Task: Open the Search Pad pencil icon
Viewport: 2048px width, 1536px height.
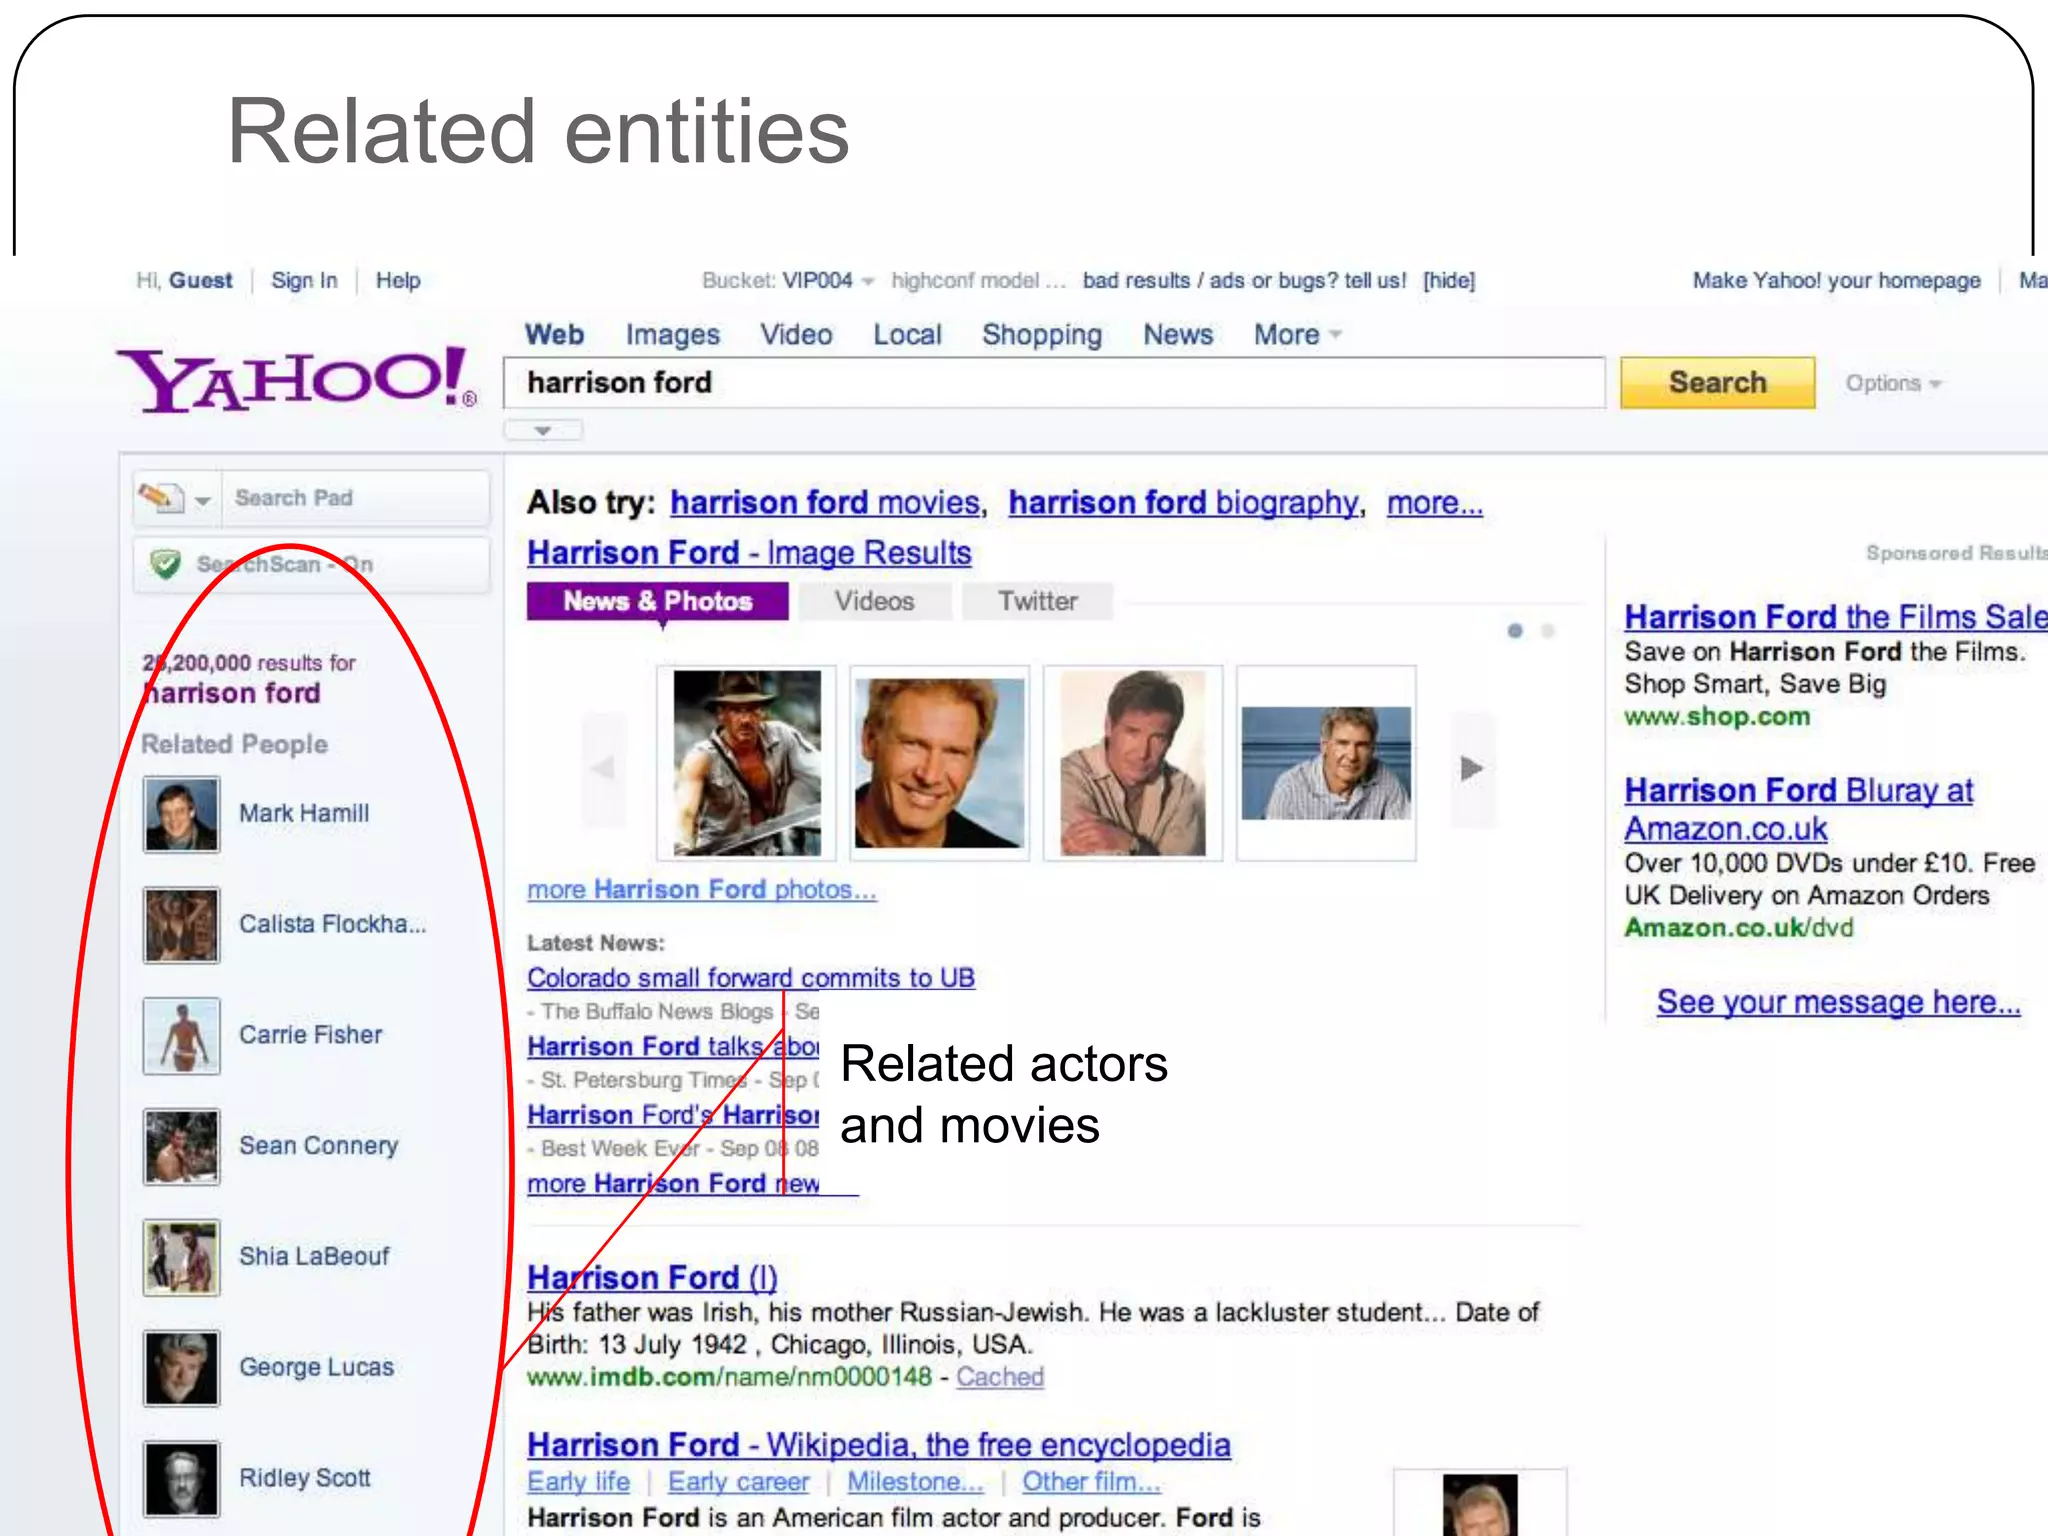Action: click(161, 497)
